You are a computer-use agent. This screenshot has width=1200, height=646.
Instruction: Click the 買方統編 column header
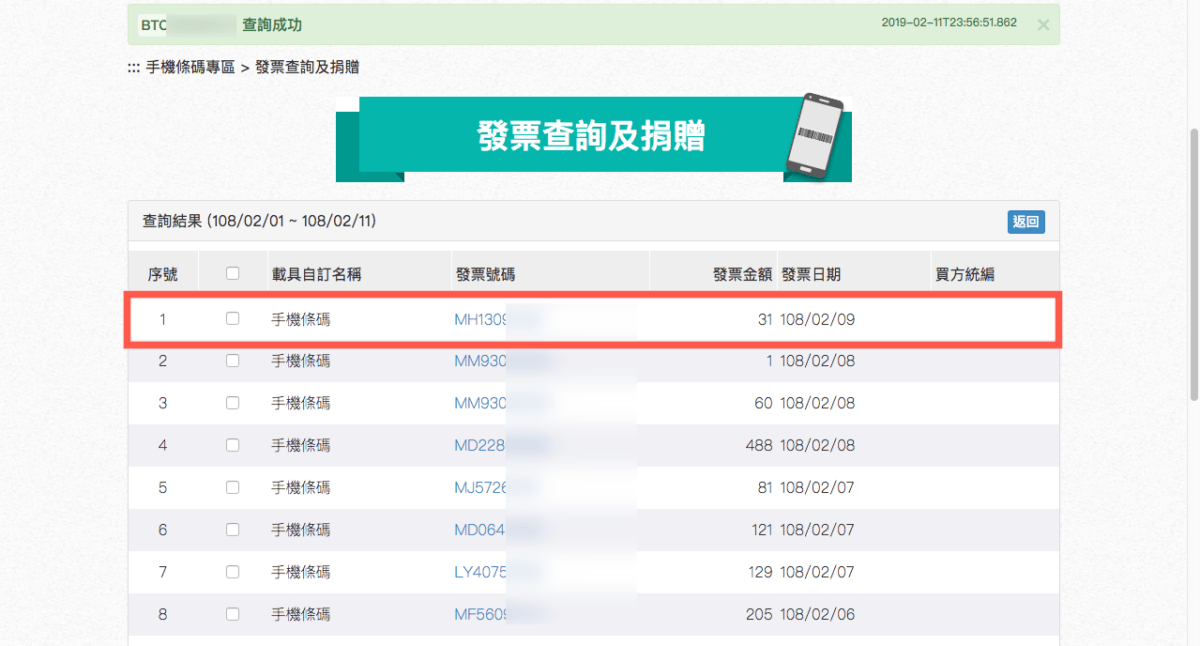click(x=965, y=275)
